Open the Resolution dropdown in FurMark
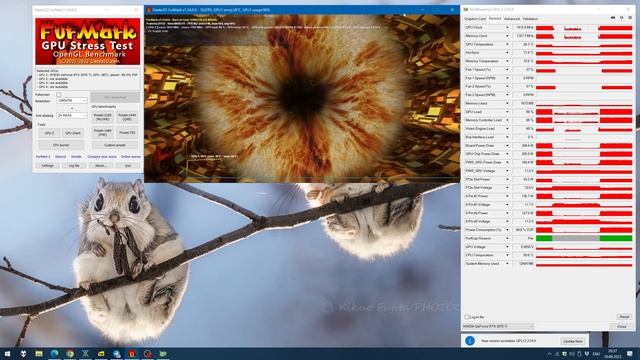This screenshot has width=640, height=360. (72, 100)
